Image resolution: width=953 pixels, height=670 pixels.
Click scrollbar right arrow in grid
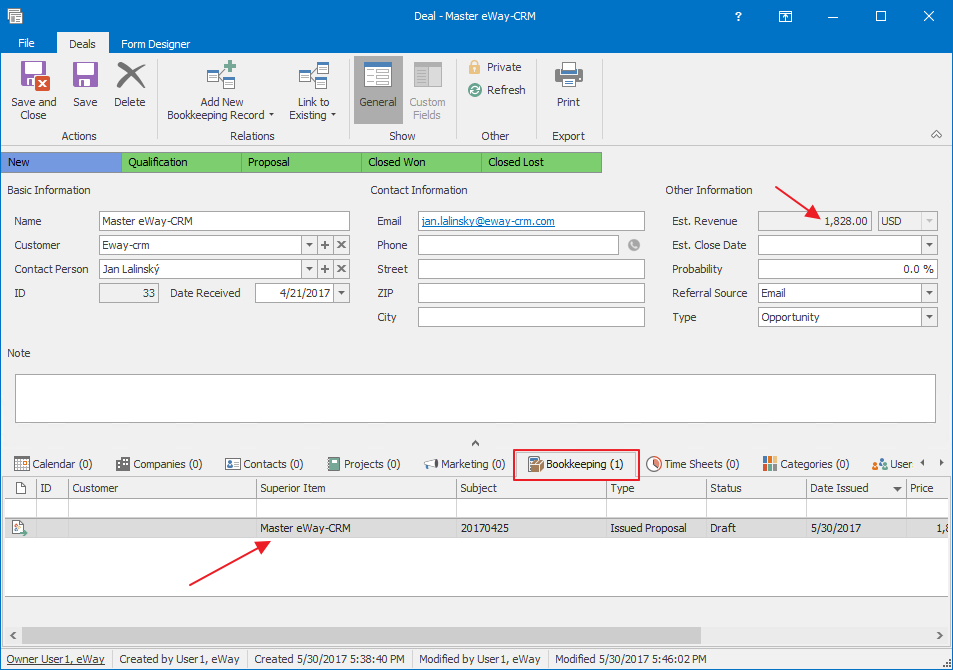point(940,635)
